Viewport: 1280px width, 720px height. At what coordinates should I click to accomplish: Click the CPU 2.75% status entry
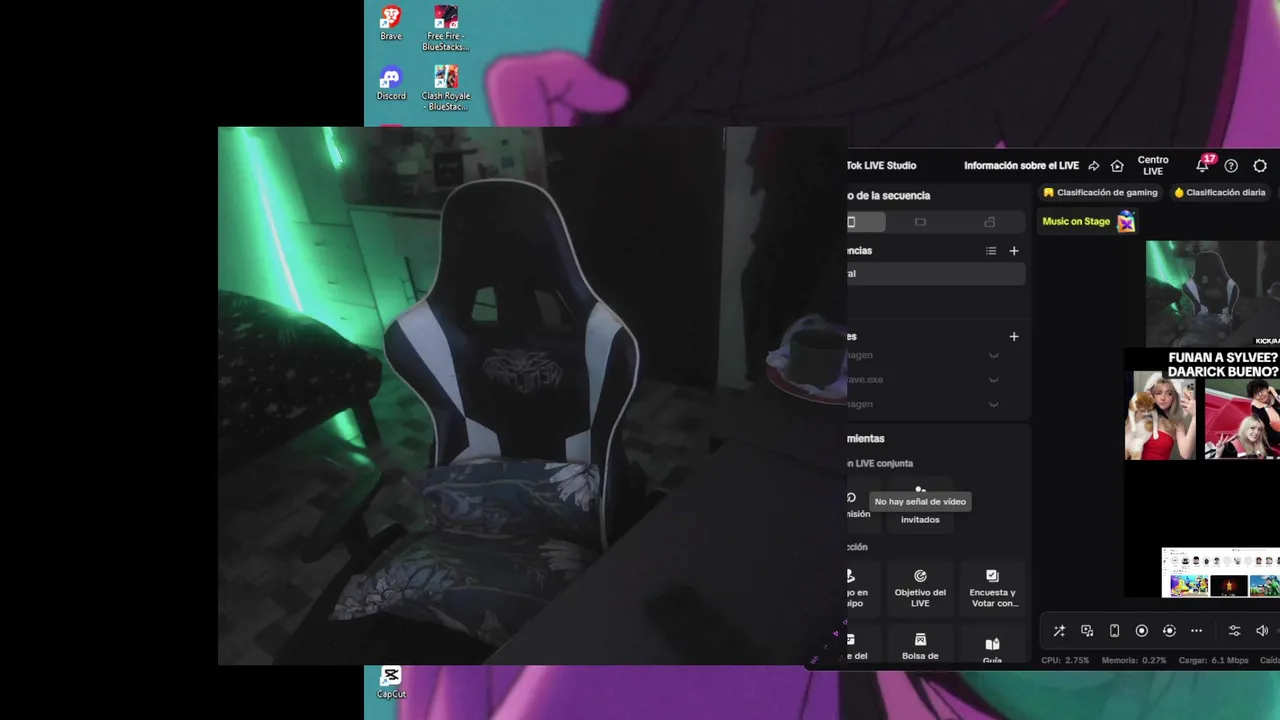click(x=1065, y=660)
